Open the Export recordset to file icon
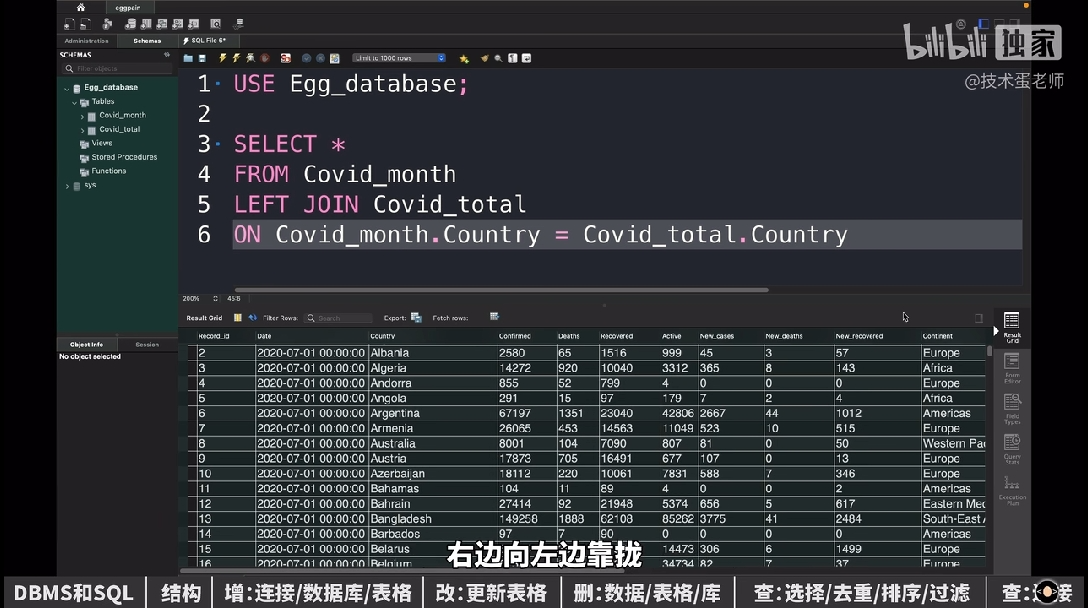The image size is (1088, 608). tap(415, 318)
